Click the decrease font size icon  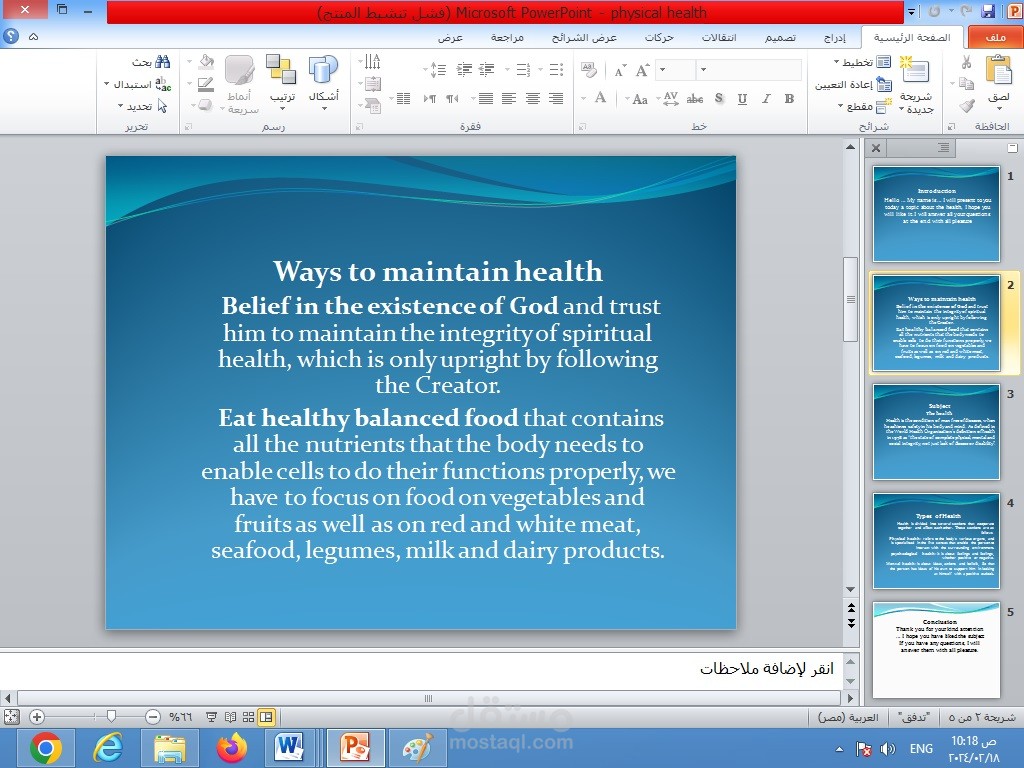click(x=620, y=70)
